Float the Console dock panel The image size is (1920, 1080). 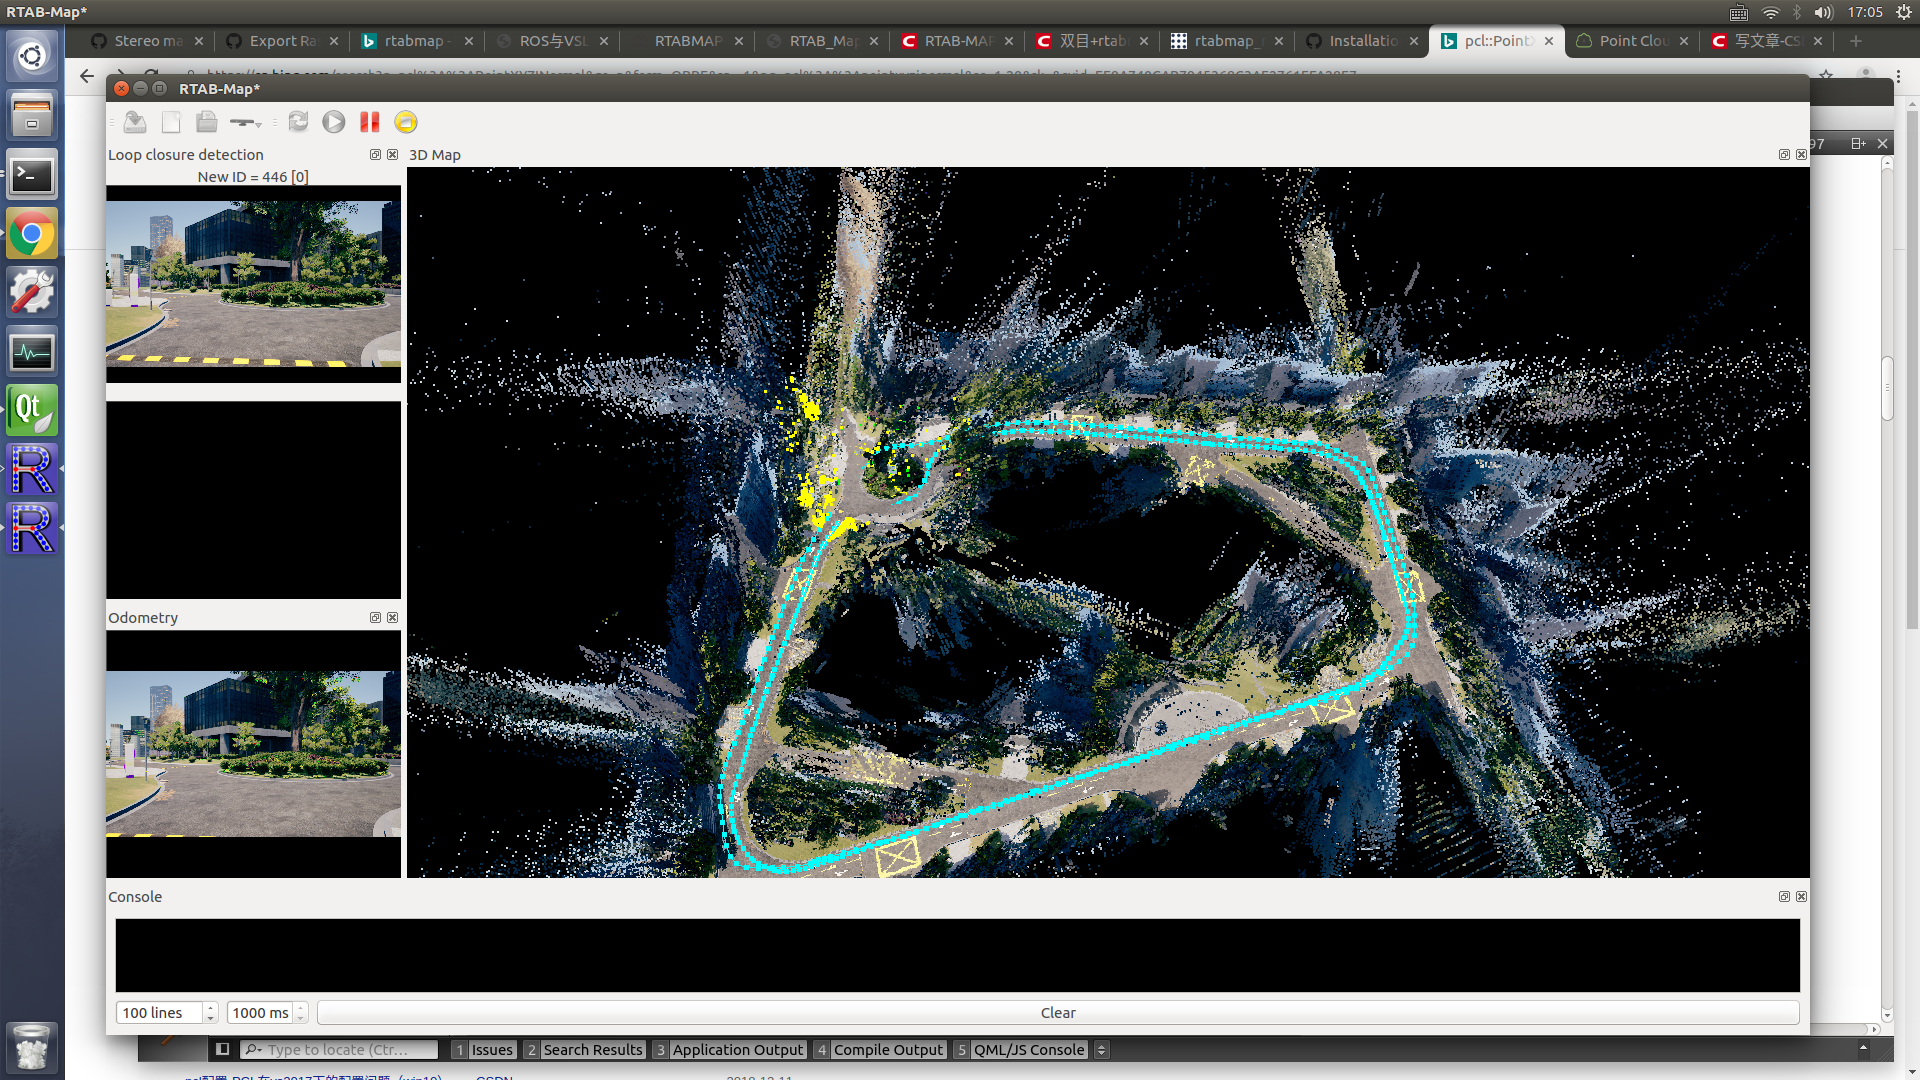click(x=1784, y=897)
